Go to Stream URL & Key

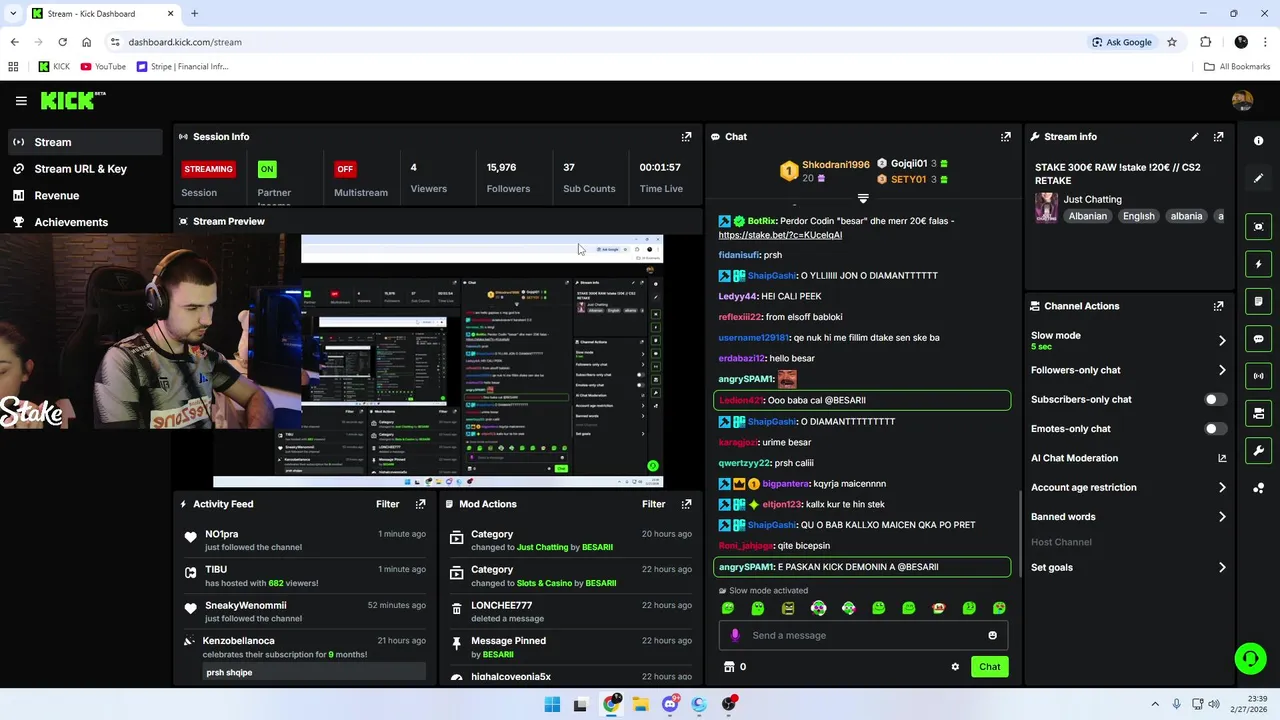pos(81,169)
